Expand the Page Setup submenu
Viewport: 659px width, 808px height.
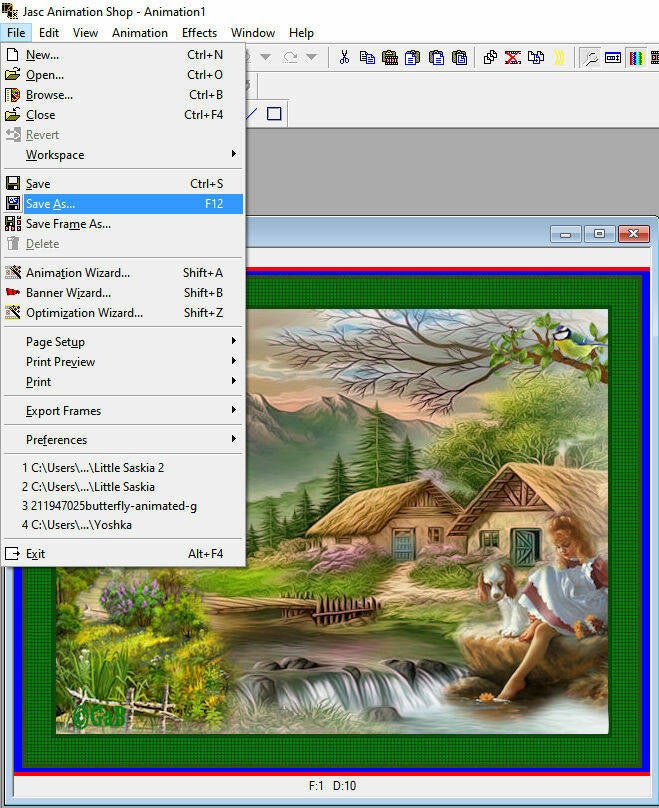click(x=123, y=342)
